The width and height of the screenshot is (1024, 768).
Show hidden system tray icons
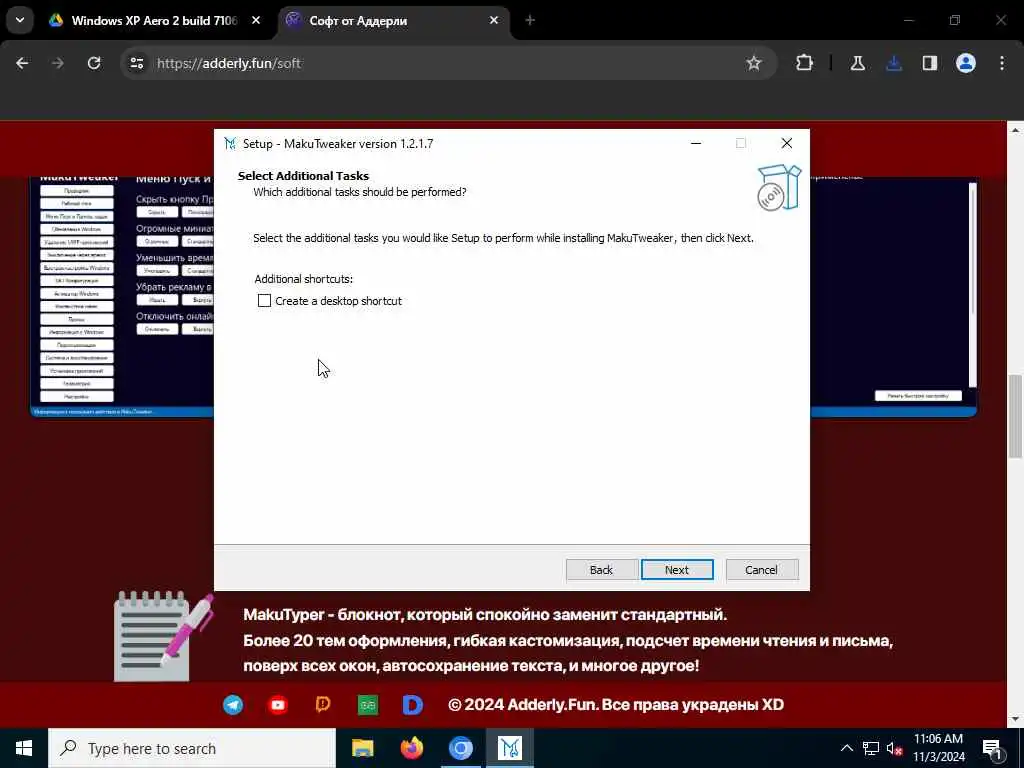846,748
